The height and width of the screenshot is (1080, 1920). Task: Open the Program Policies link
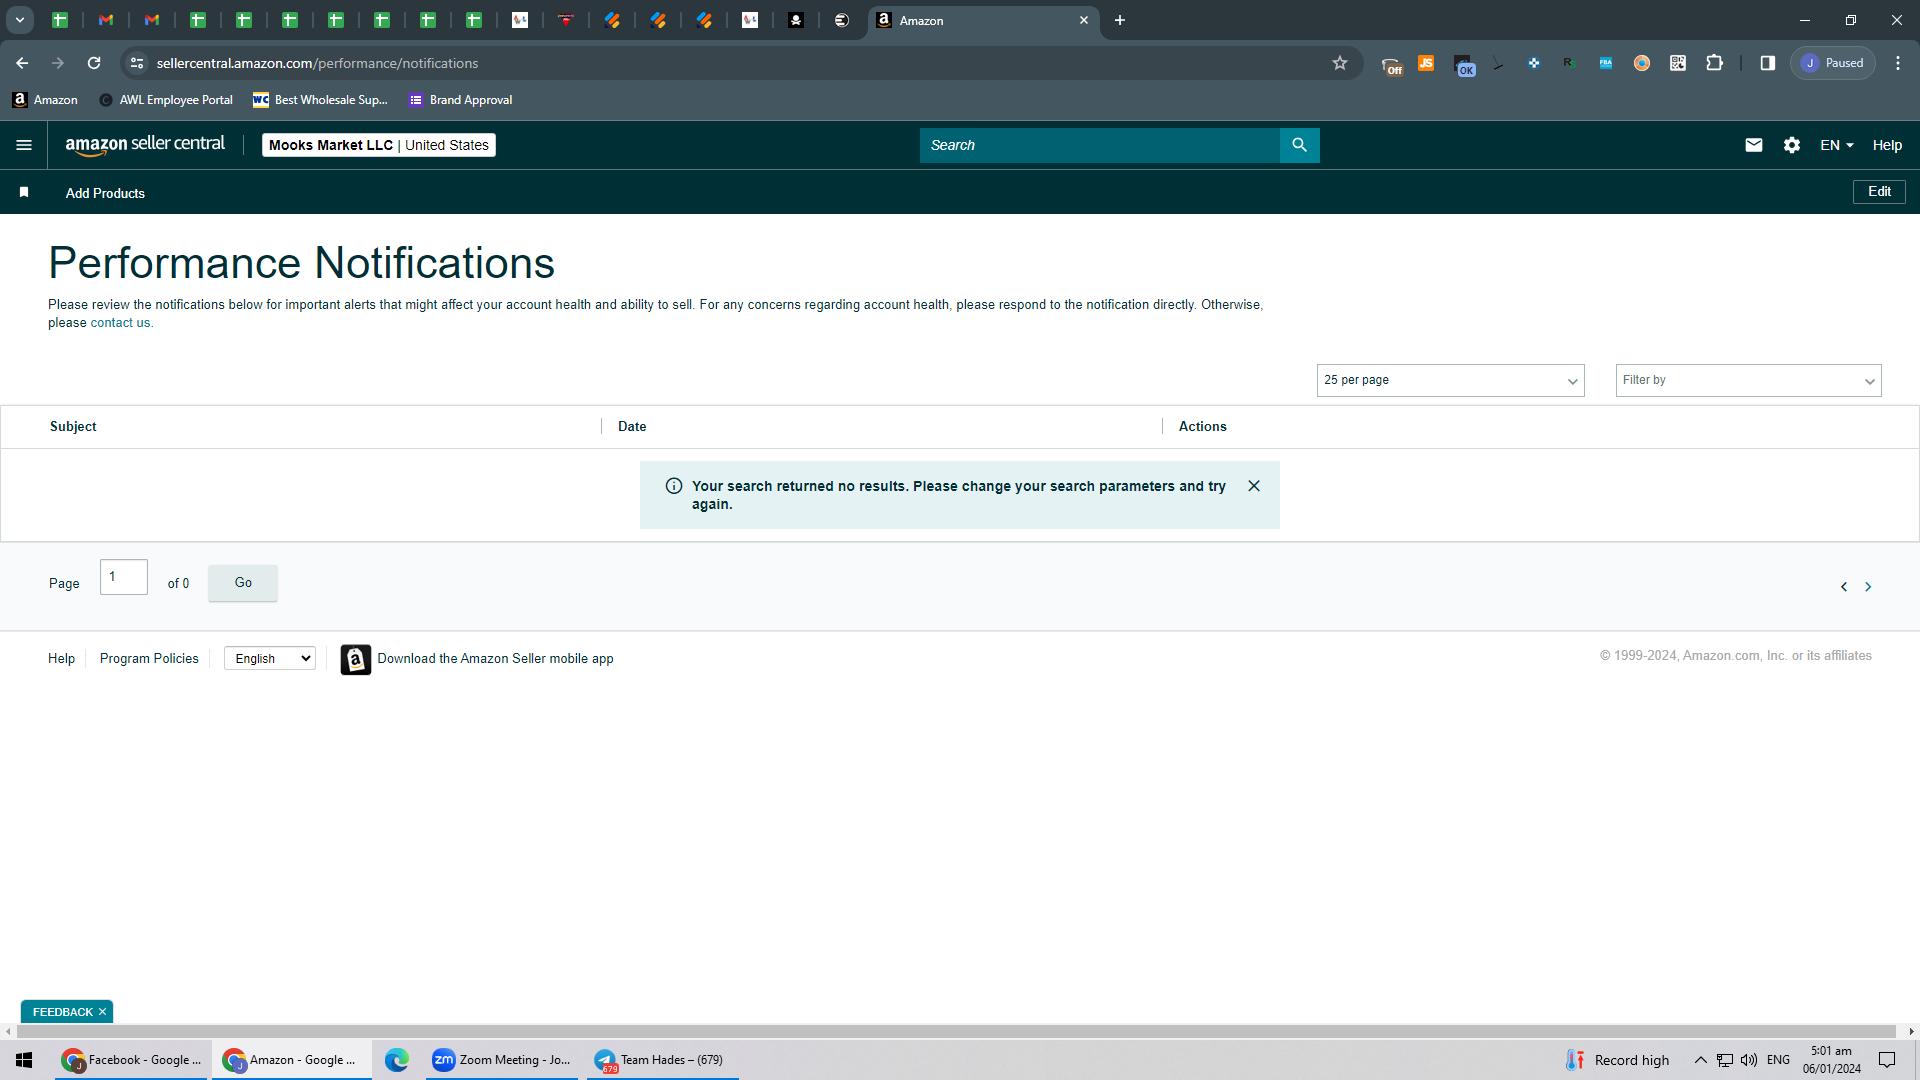[x=149, y=658]
